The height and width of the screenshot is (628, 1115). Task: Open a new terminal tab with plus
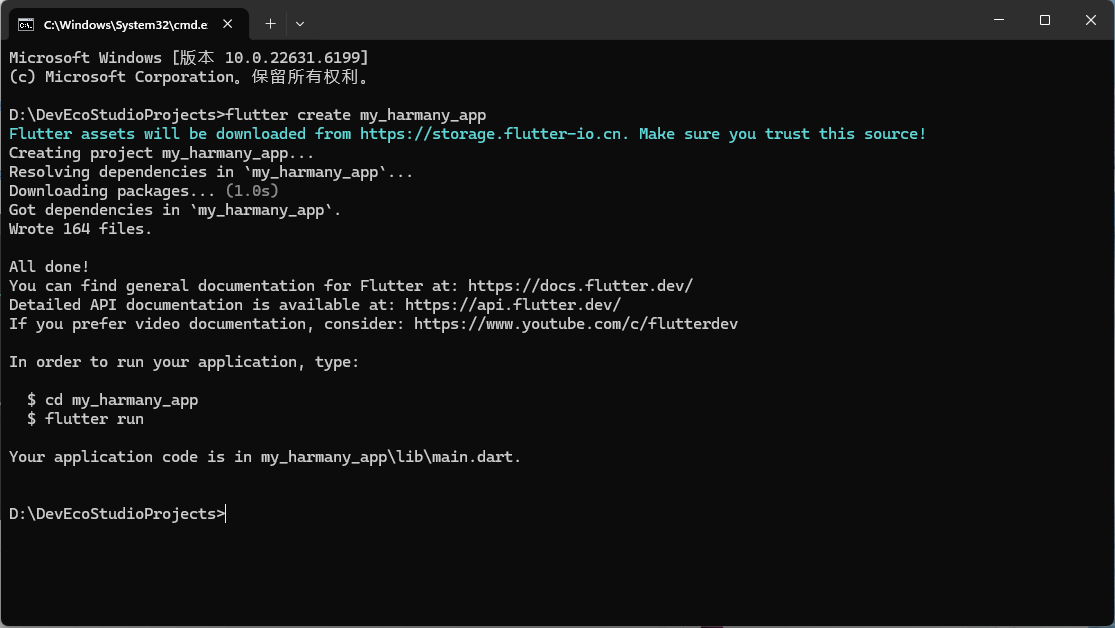coord(270,24)
